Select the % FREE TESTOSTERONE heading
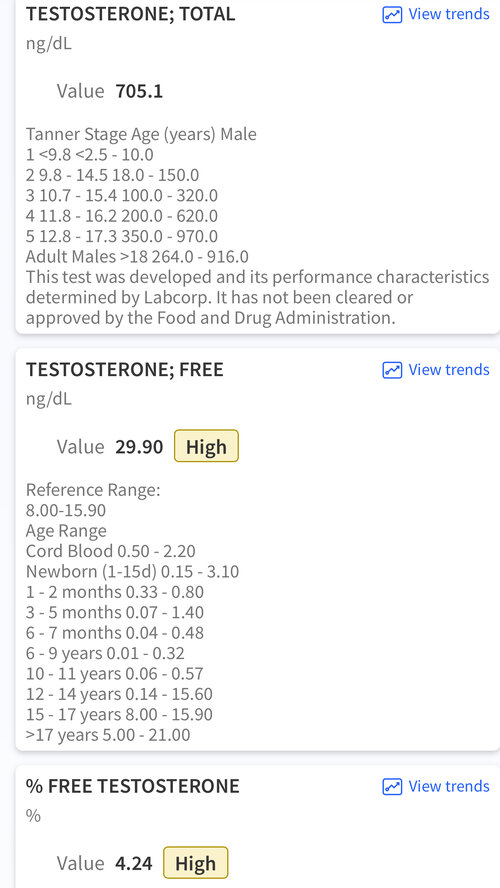The height and width of the screenshot is (888, 500). (133, 787)
